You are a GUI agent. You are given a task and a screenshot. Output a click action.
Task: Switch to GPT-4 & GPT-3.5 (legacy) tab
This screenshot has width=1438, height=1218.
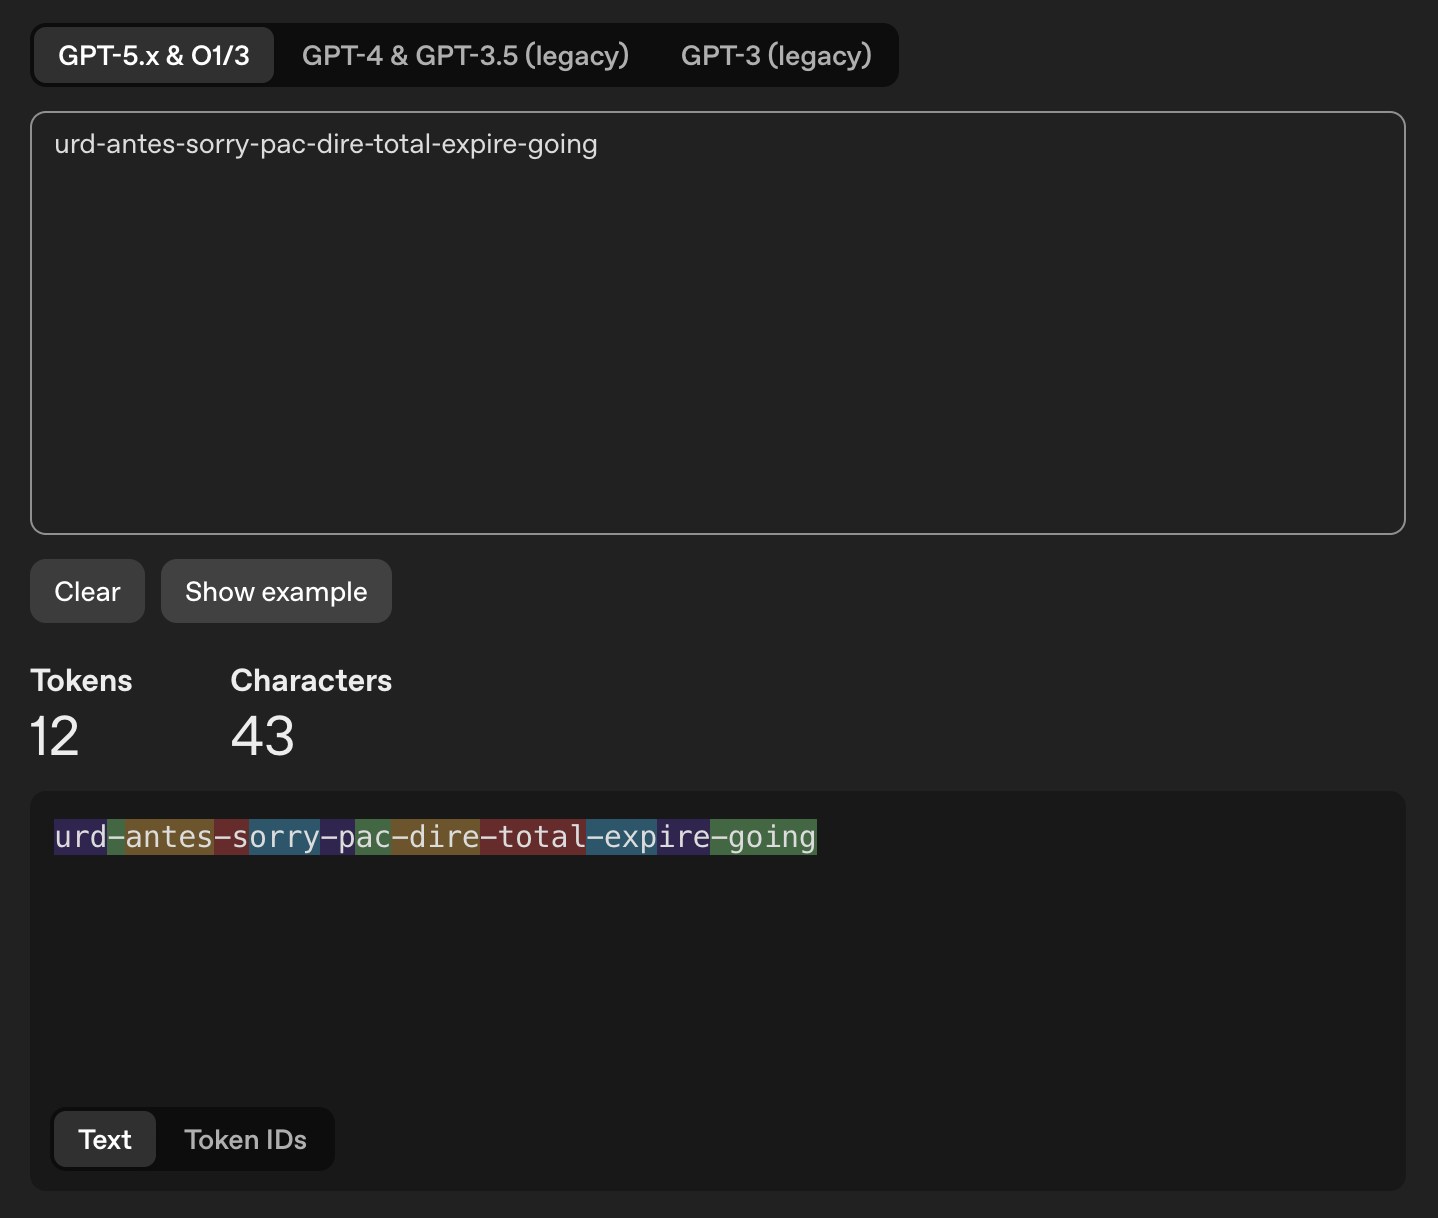point(465,55)
